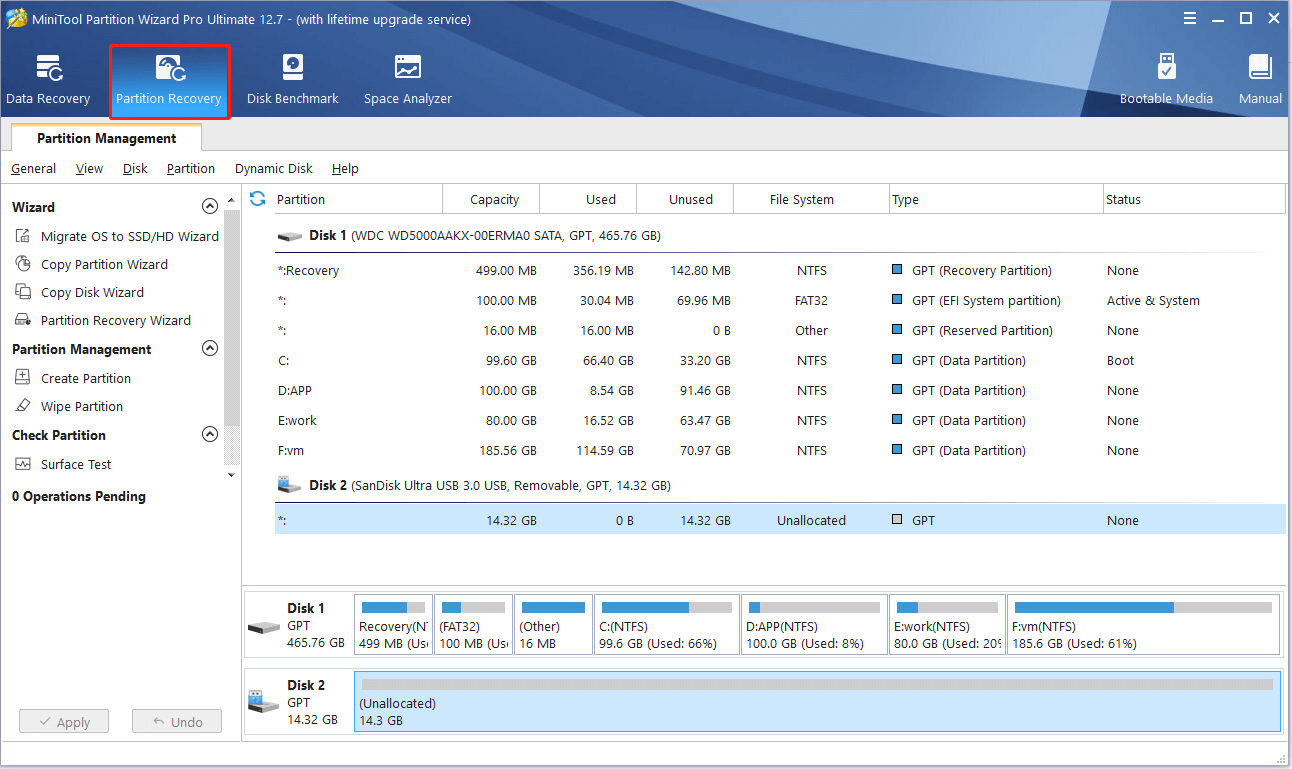1292x769 pixels.
Task: Select Recovery block in disk map
Action: coord(394,625)
